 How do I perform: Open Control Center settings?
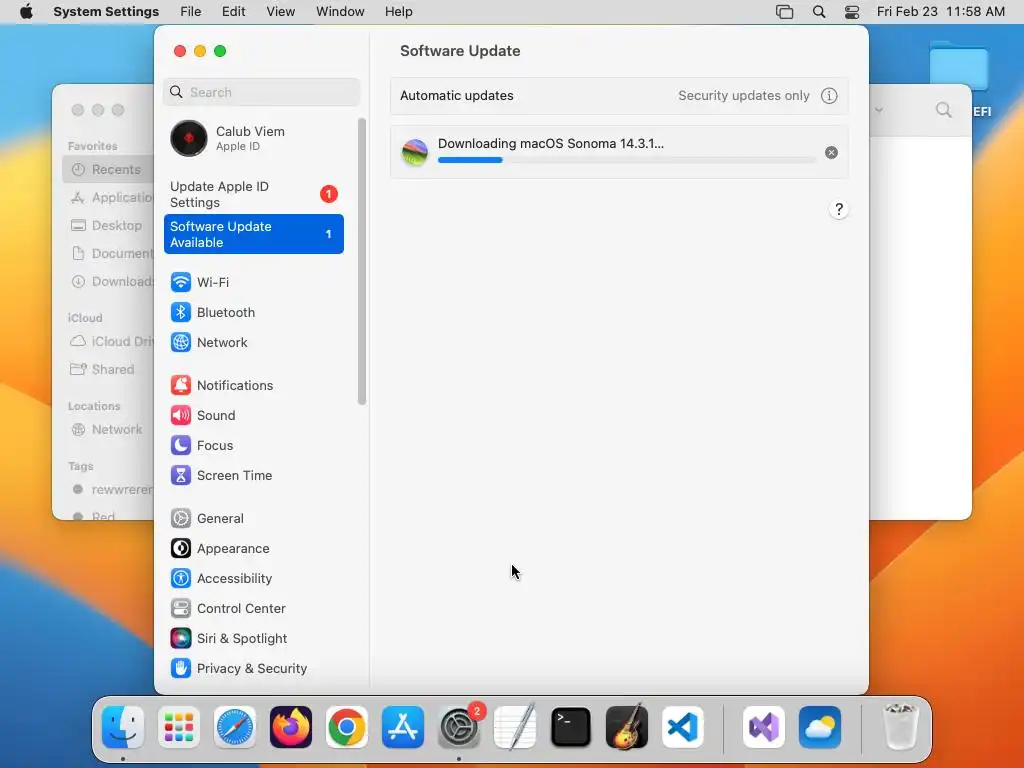tap(253, 609)
